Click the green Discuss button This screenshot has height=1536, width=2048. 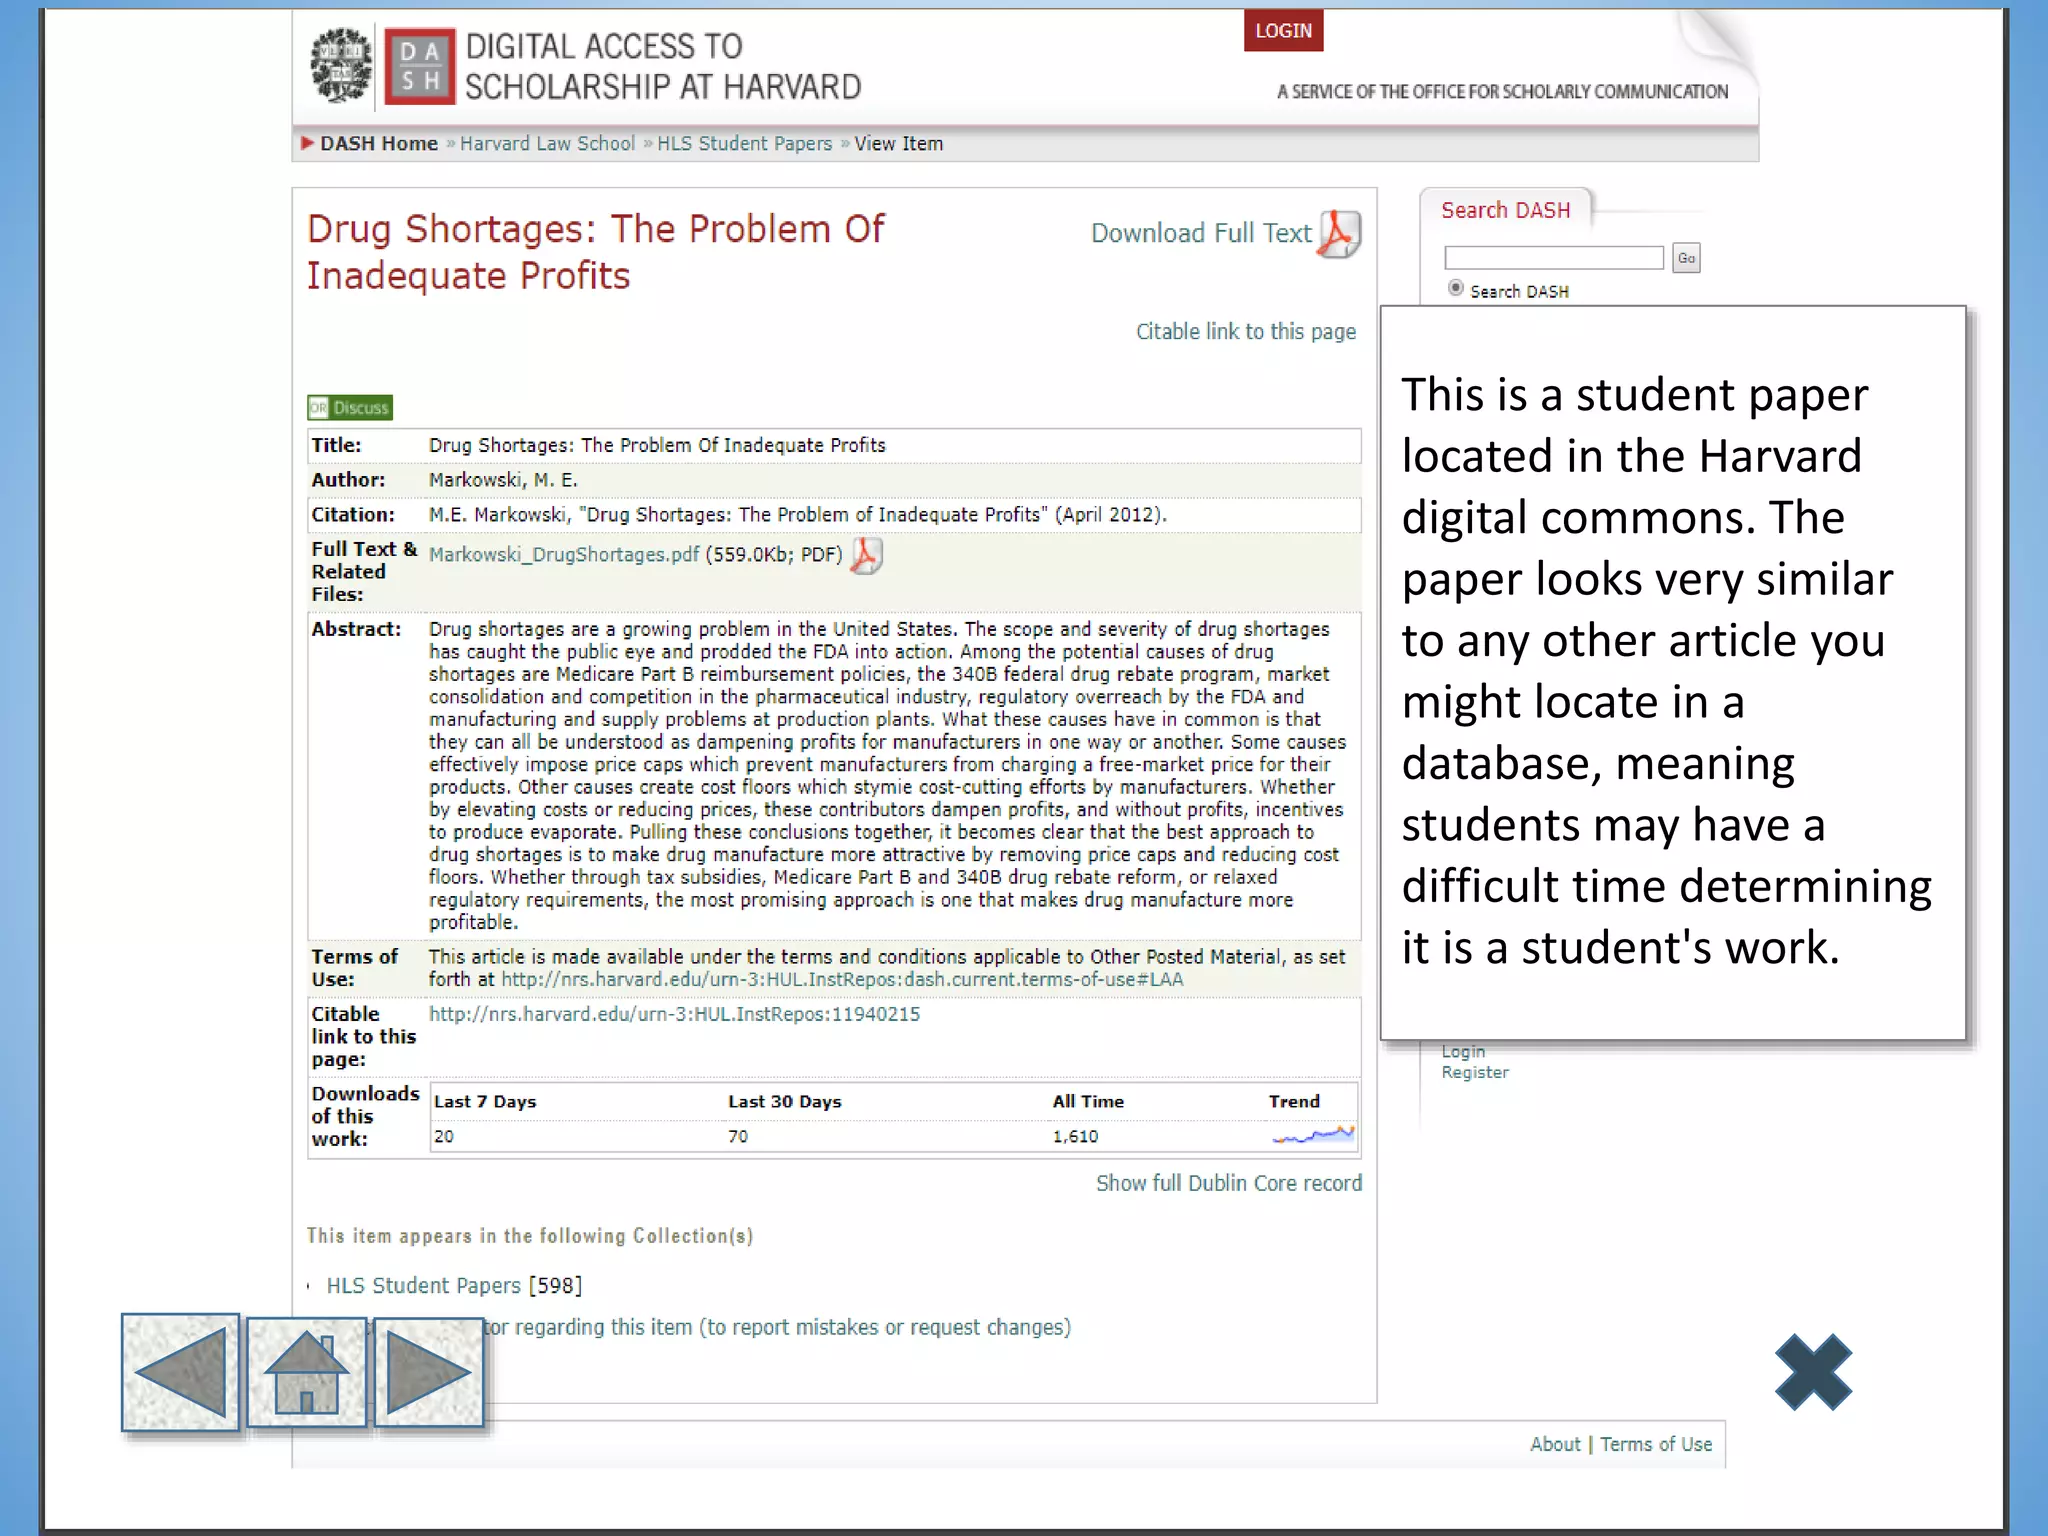(x=350, y=408)
